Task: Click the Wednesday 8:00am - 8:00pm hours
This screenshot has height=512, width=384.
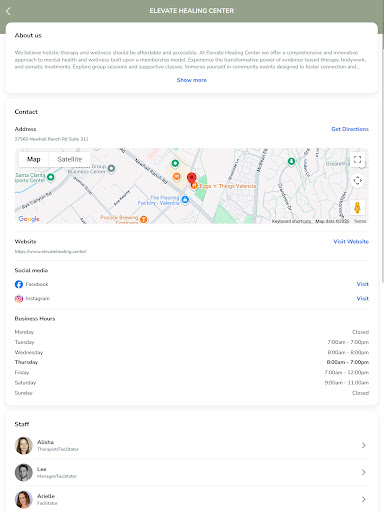Action: [x=348, y=353]
